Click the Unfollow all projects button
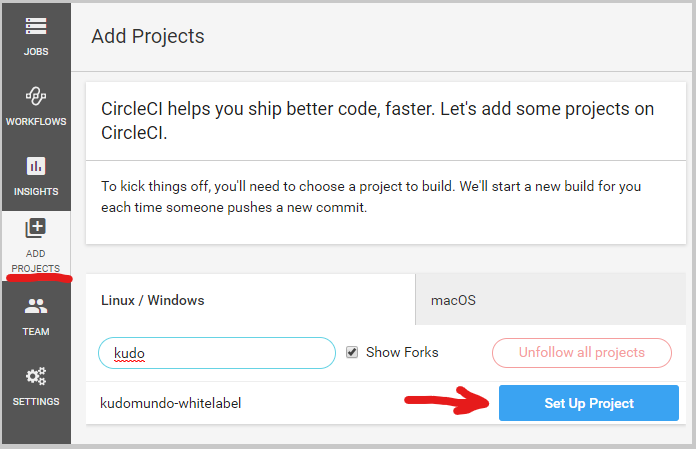 pyautogui.click(x=581, y=353)
